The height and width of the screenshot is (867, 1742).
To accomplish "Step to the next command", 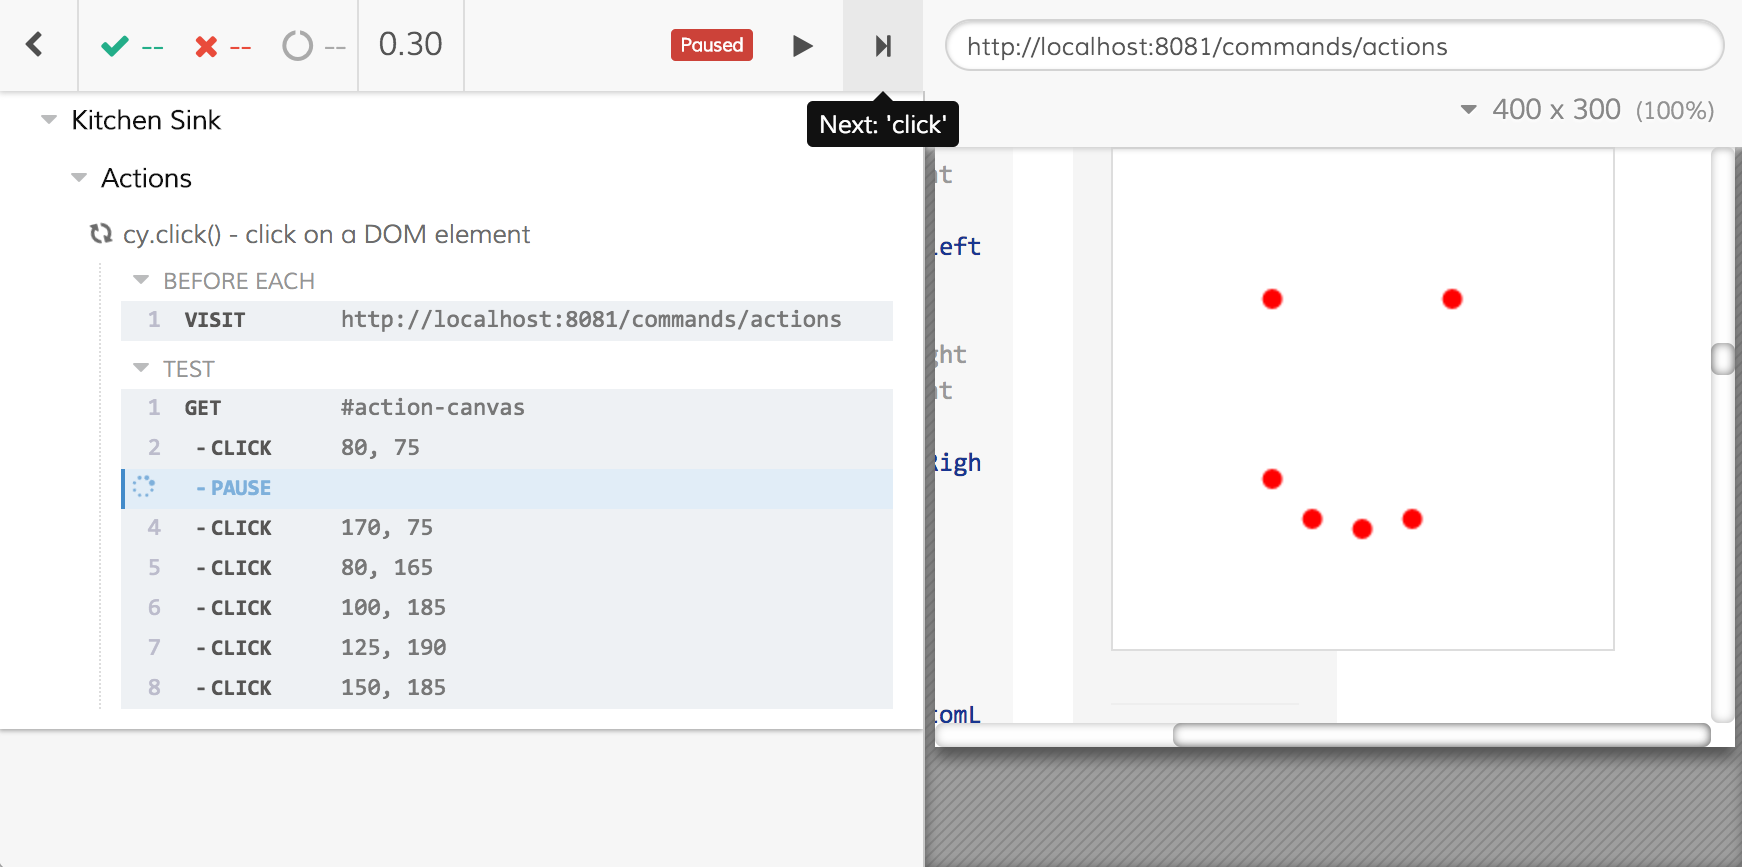I will 882,46.
